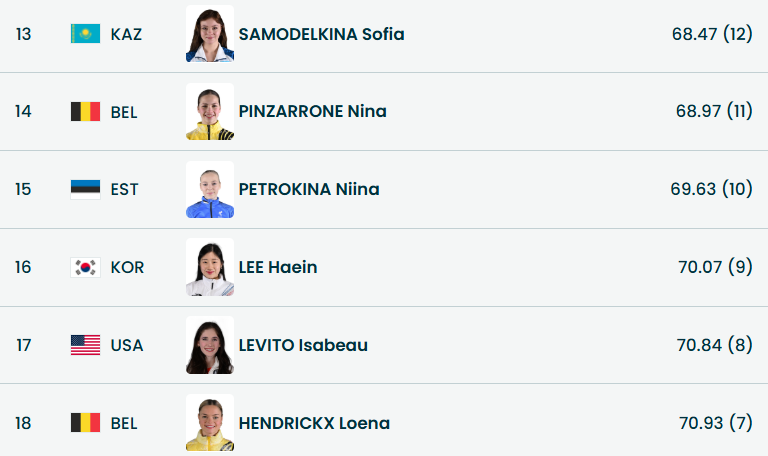Open Loena Hendrickx's profile photo

point(210,423)
